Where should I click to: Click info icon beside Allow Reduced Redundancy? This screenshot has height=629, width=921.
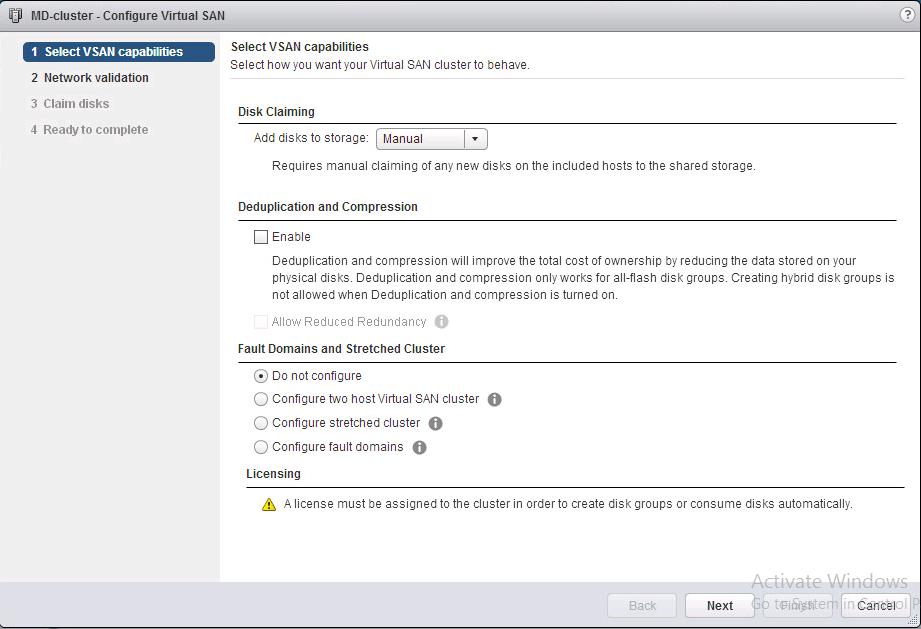click(441, 322)
